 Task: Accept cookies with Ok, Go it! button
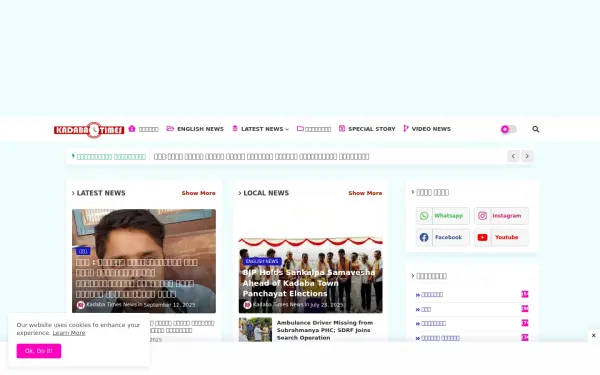pos(39,351)
